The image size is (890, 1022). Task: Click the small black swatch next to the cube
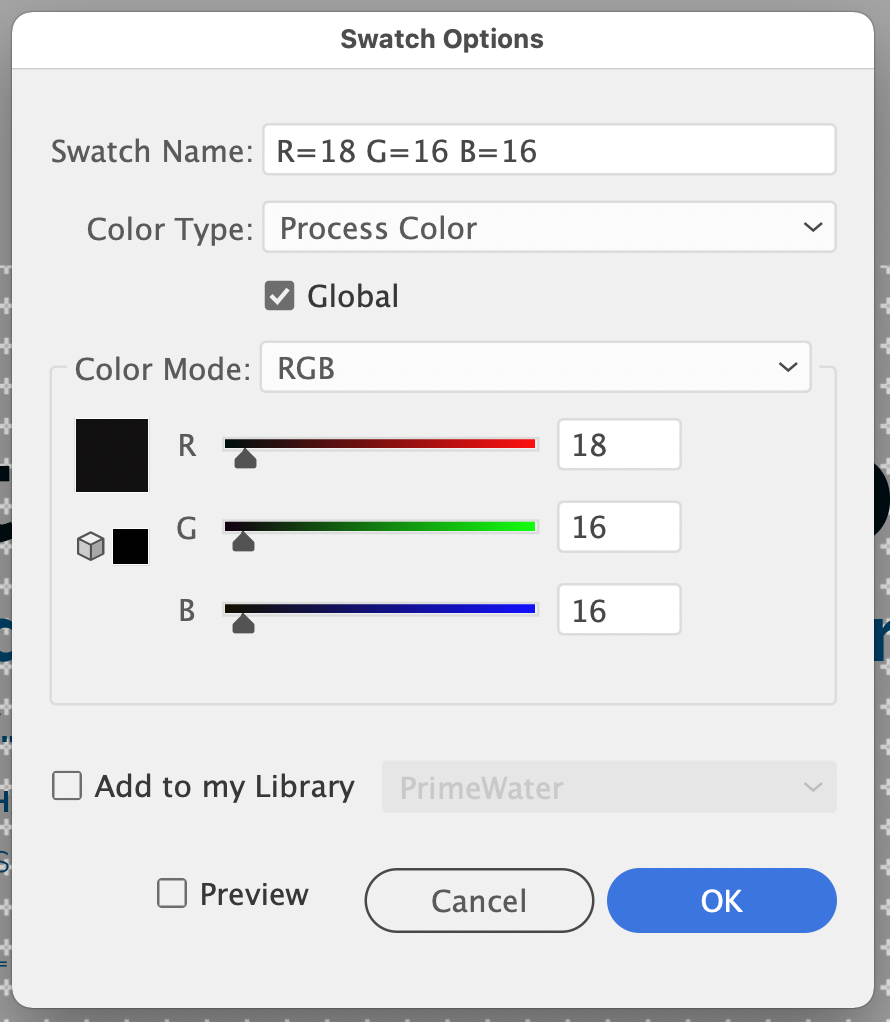tap(131, 546)
